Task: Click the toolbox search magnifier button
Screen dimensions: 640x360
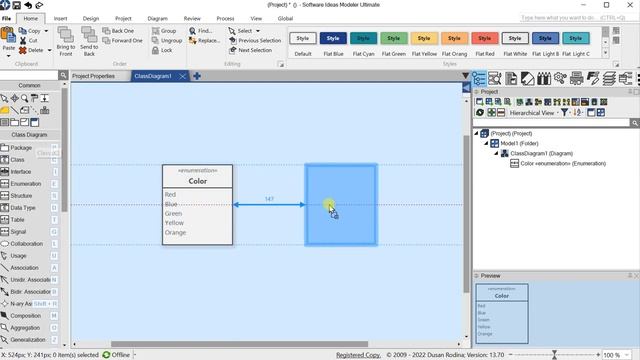Action: tap(63, 76)
